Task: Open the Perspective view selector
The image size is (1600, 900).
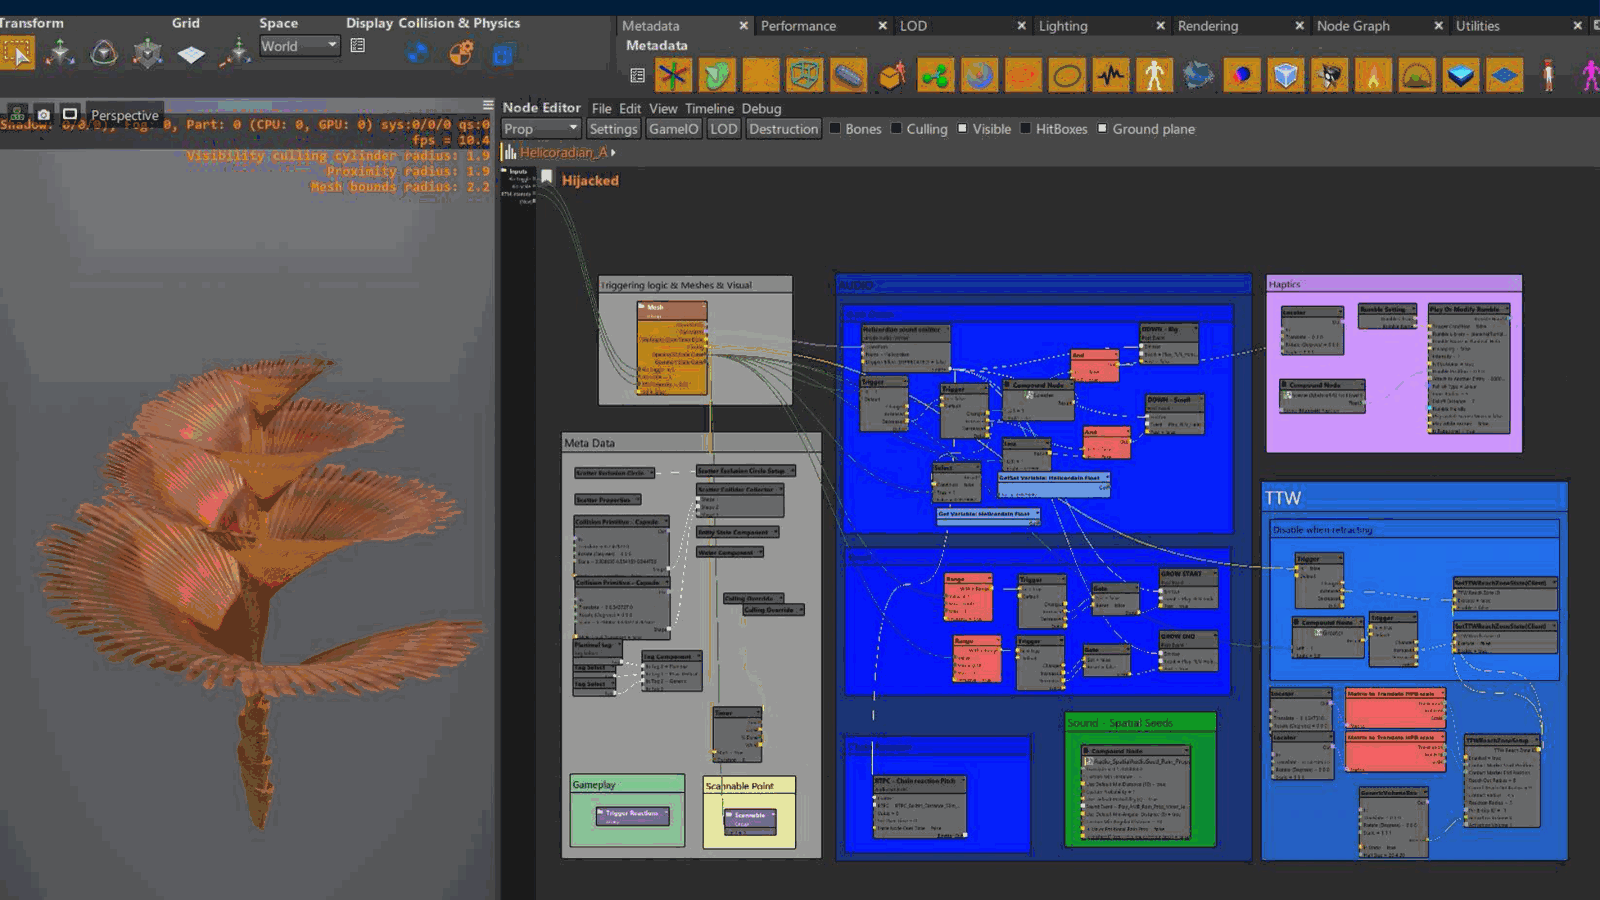Action: tap(125, 115)
